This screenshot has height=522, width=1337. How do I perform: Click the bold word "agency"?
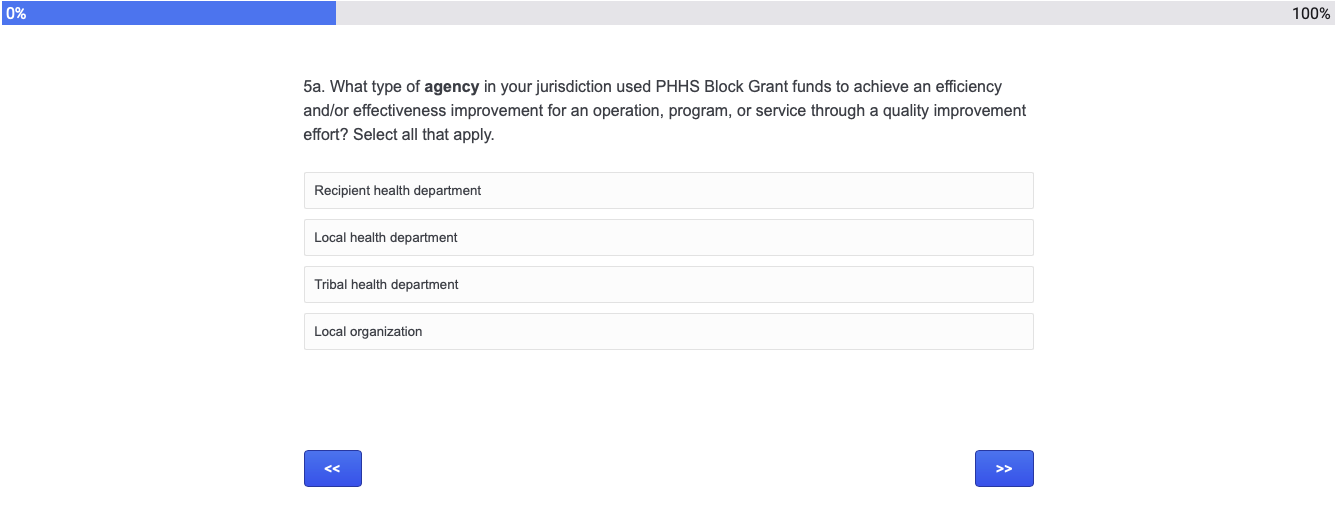point(451,87)
